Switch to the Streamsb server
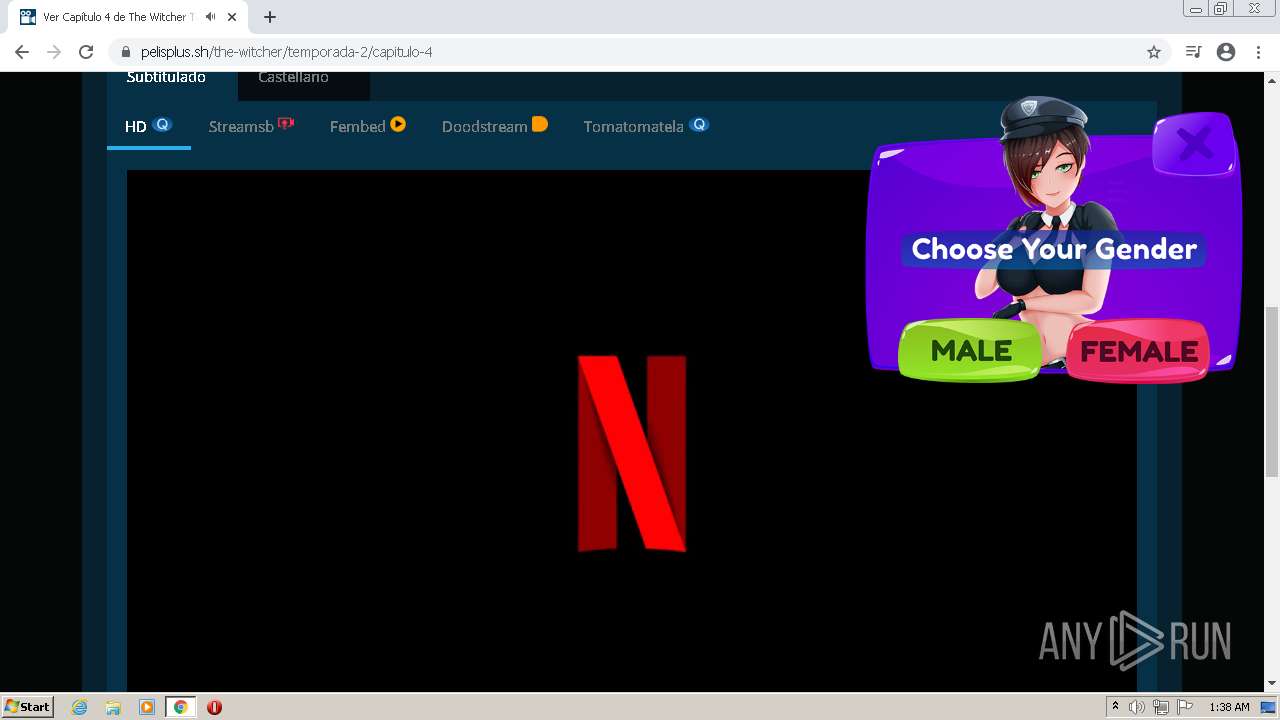Screen dimensions: 1280x720 [251, 126]
